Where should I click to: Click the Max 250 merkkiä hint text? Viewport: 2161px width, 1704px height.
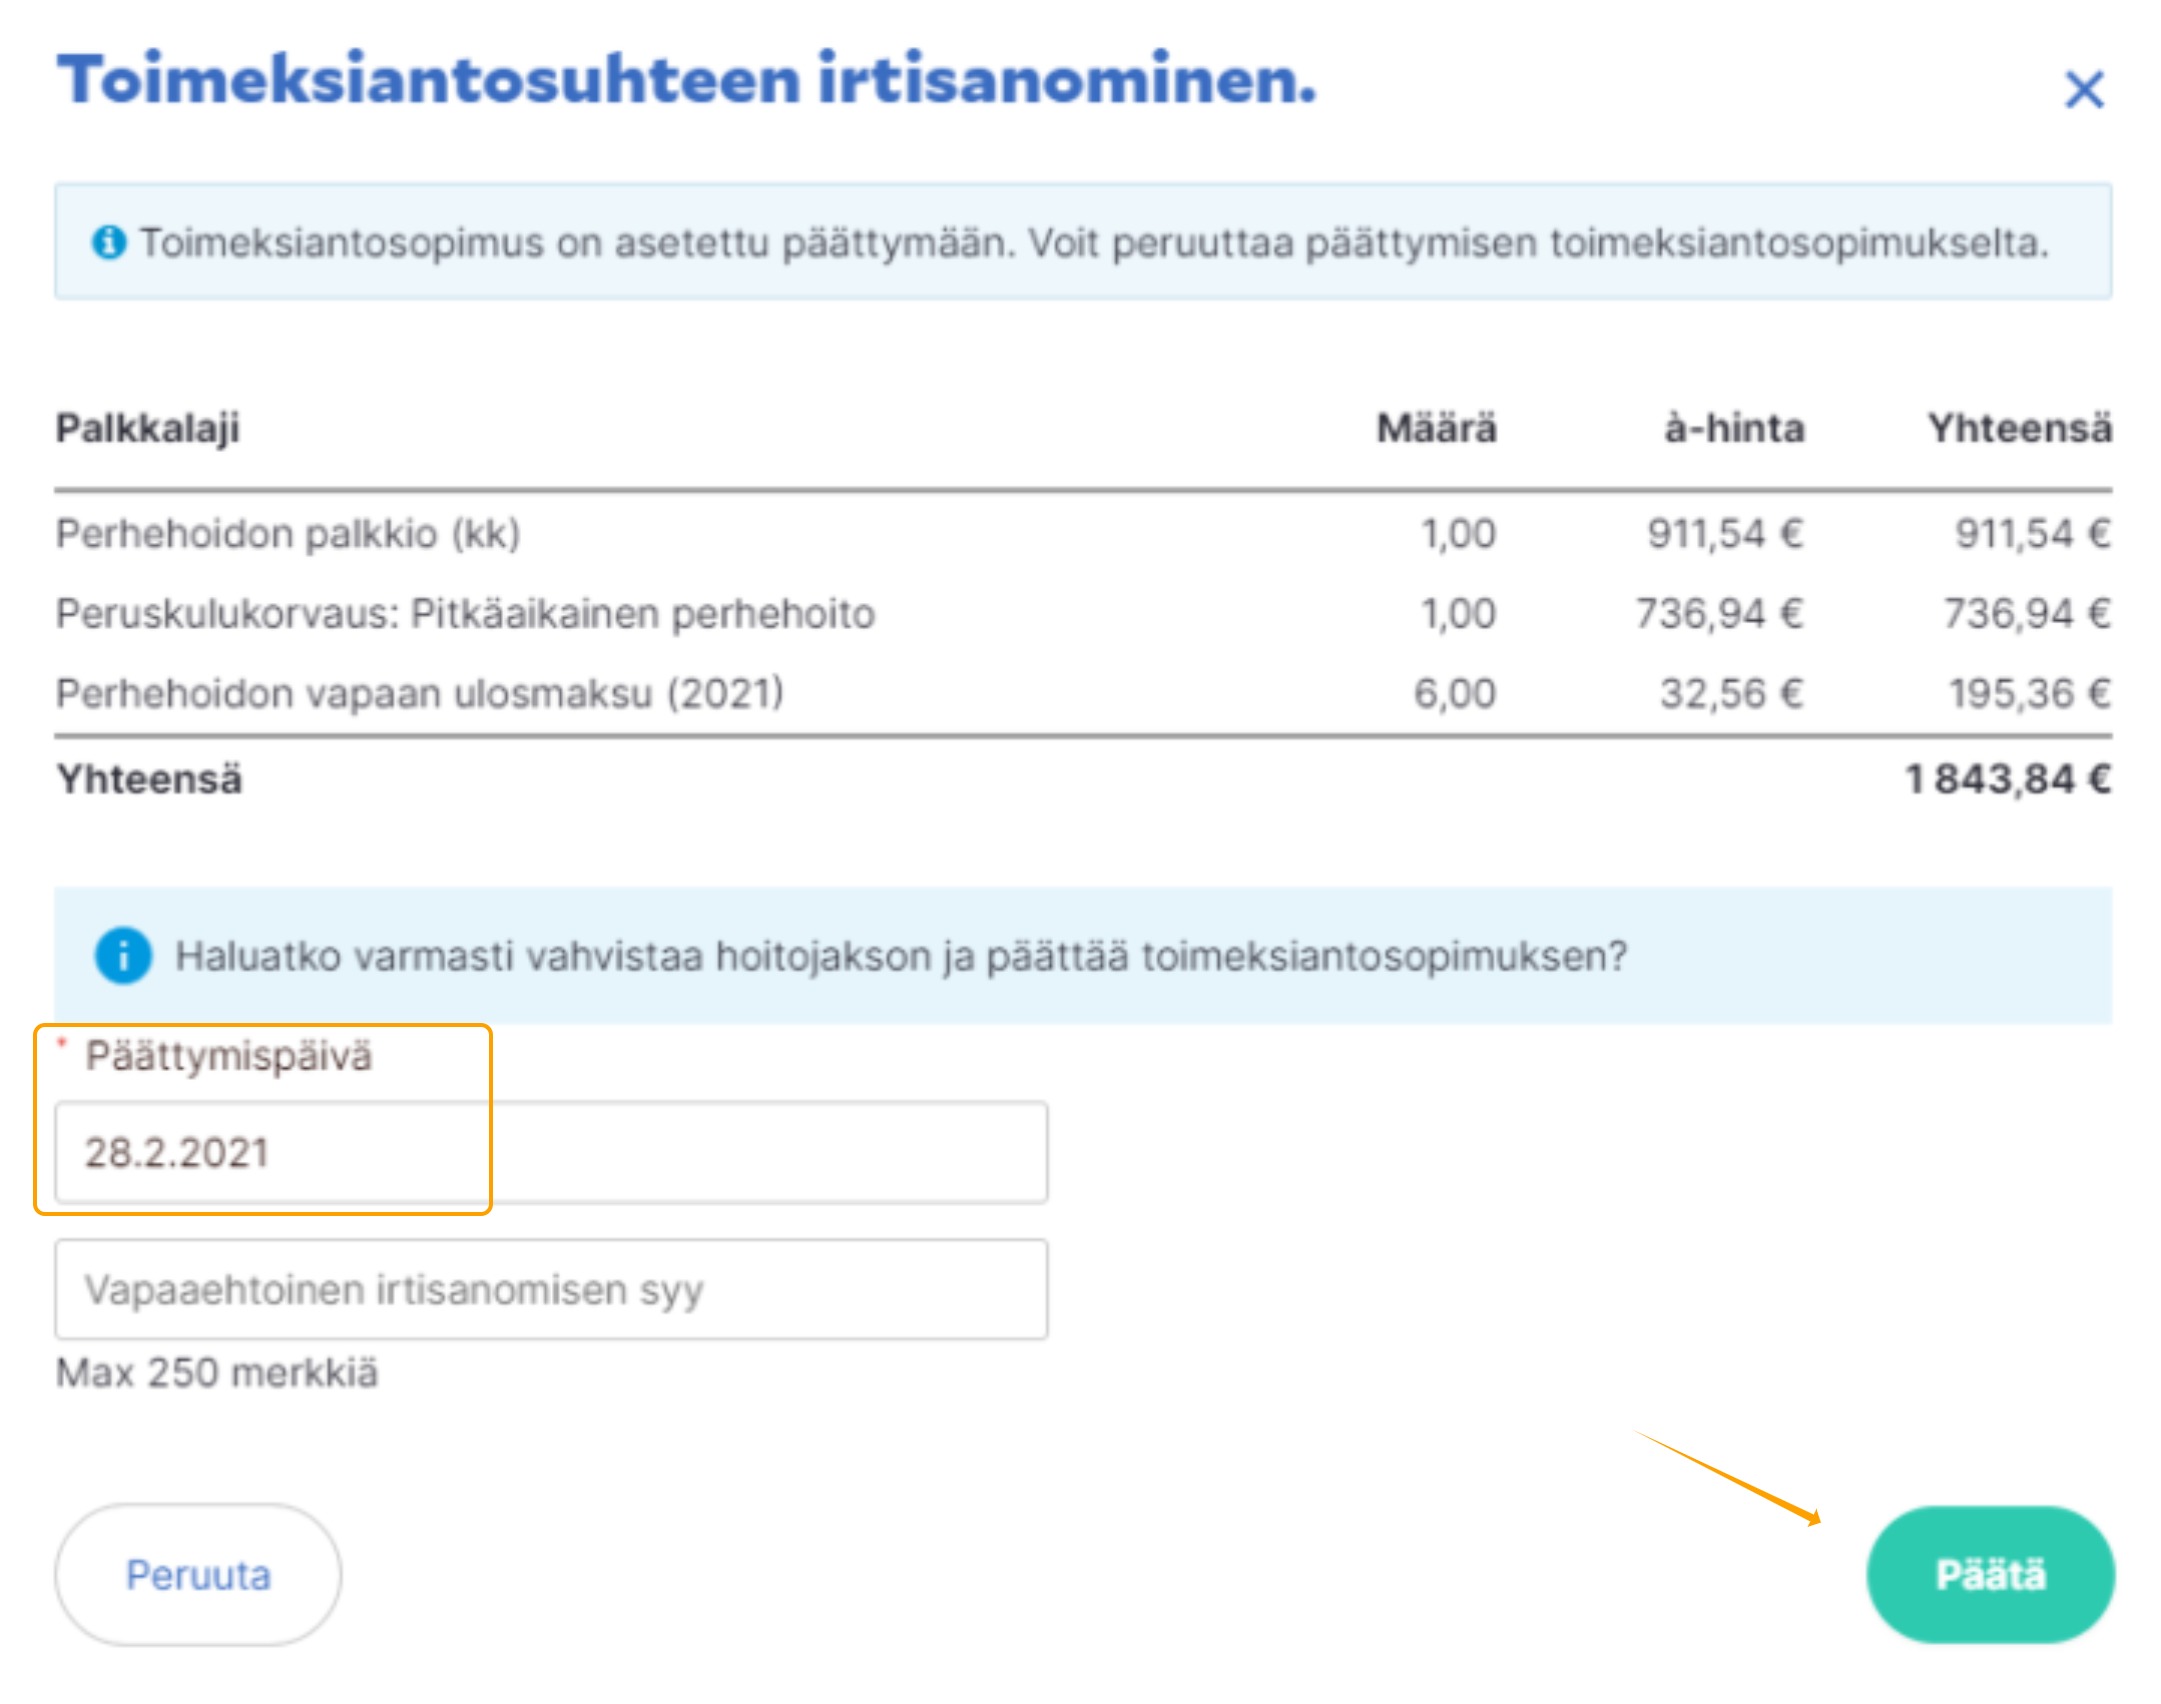217,1373
